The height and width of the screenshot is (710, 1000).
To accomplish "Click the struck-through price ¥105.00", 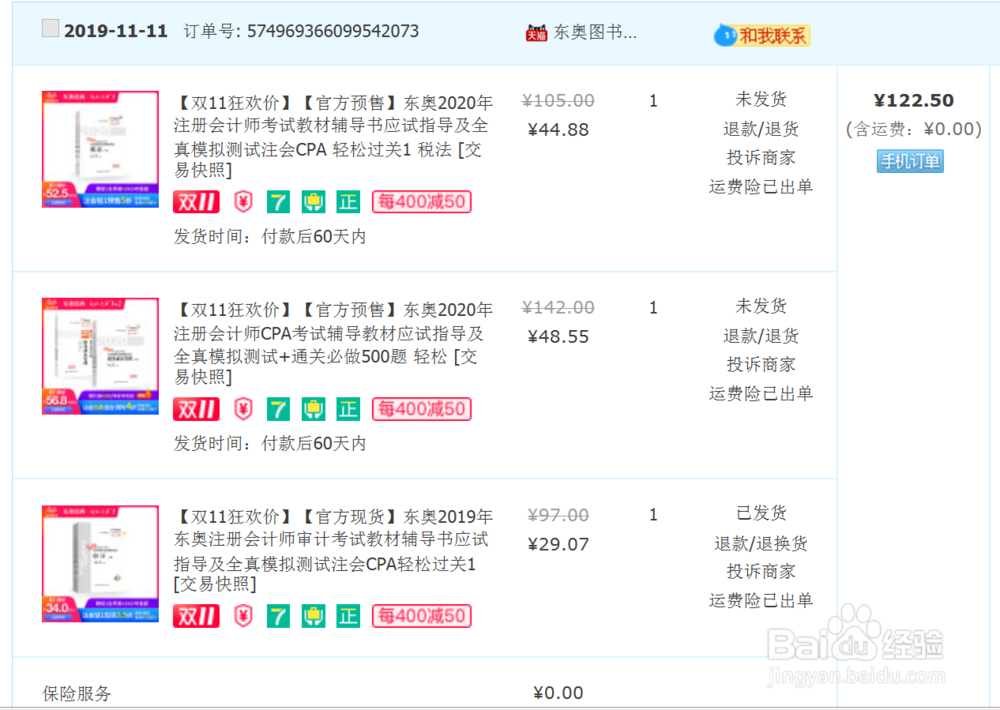I will pyautogui.click(x=558, y=101).
